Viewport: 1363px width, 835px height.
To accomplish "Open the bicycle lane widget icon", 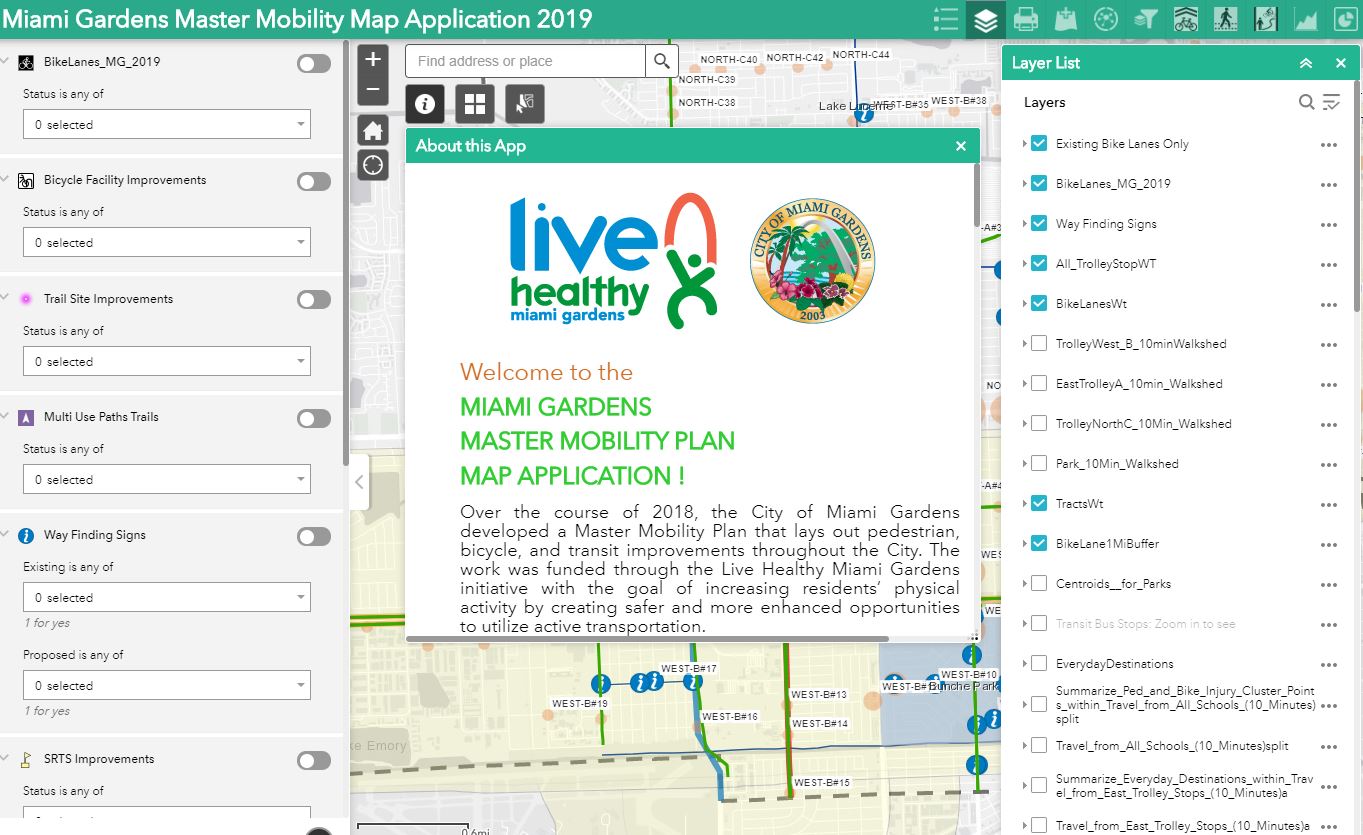I will [x=1186, y=19].
